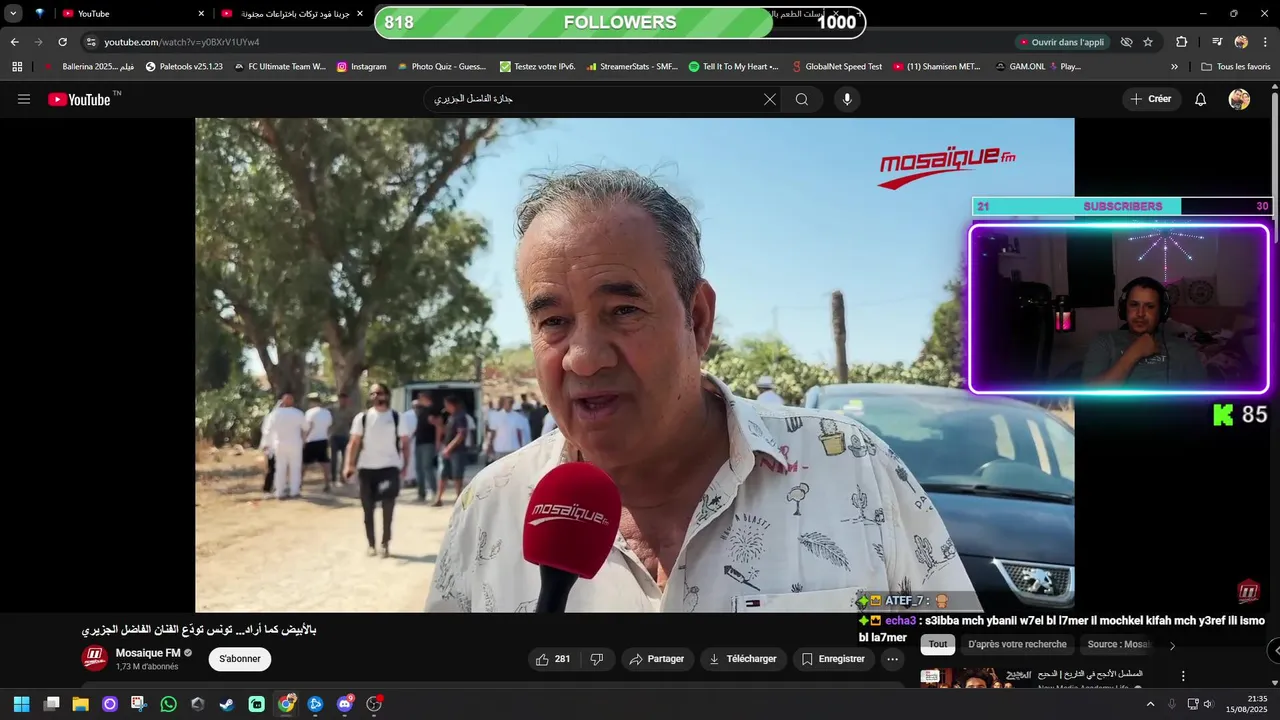This screenshot has height=720, width=1280.
Task: Open the Chrome profile avatar in the toolbar
Action: click(x=1241, y=42)
